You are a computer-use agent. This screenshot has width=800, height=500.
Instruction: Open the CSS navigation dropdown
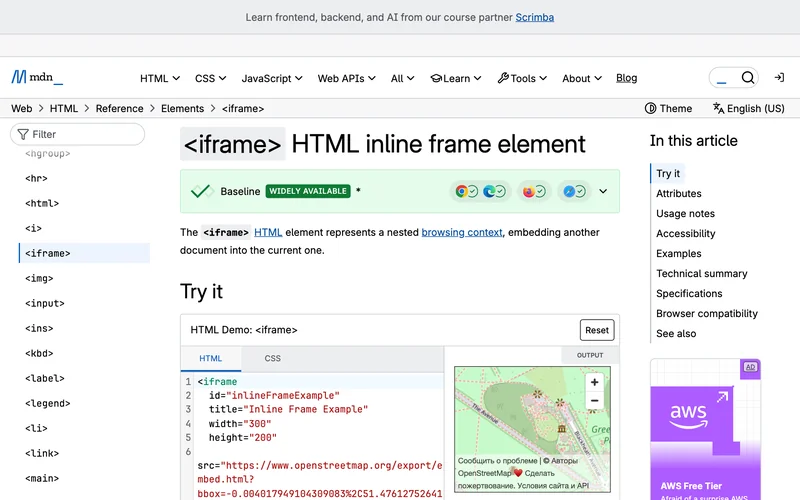(210, 78)
